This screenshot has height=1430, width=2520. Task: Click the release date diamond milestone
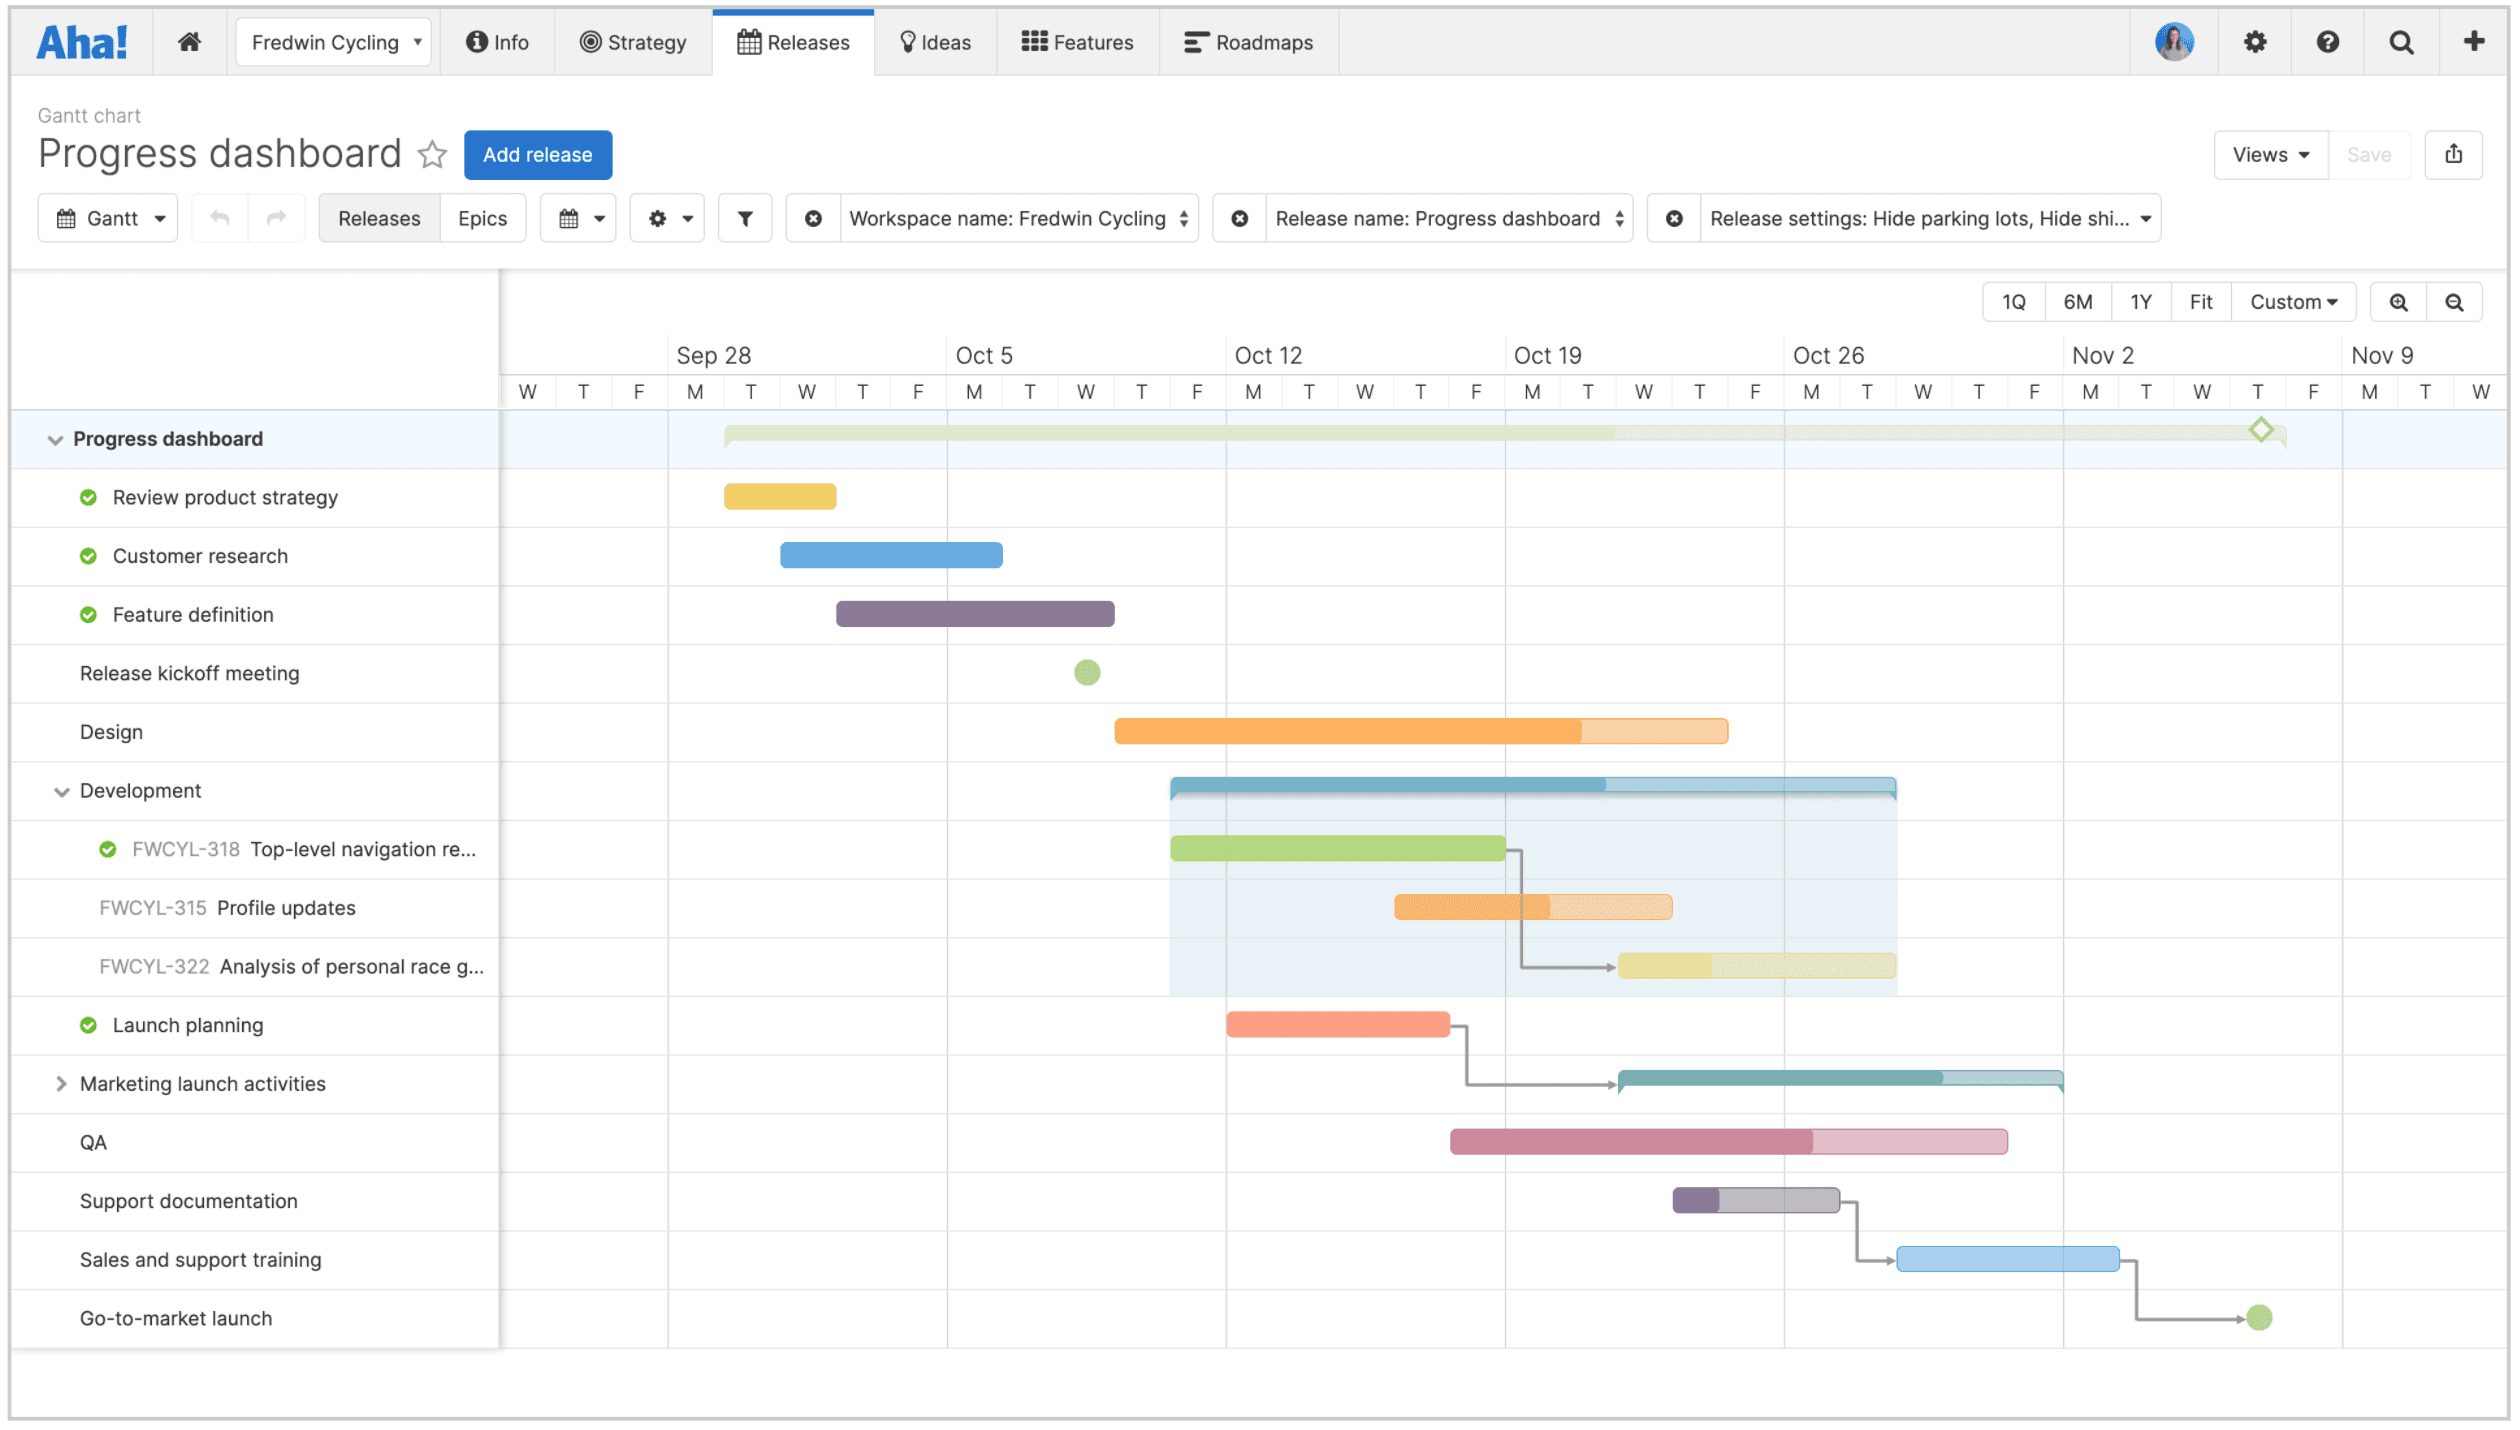point(2261,430)
